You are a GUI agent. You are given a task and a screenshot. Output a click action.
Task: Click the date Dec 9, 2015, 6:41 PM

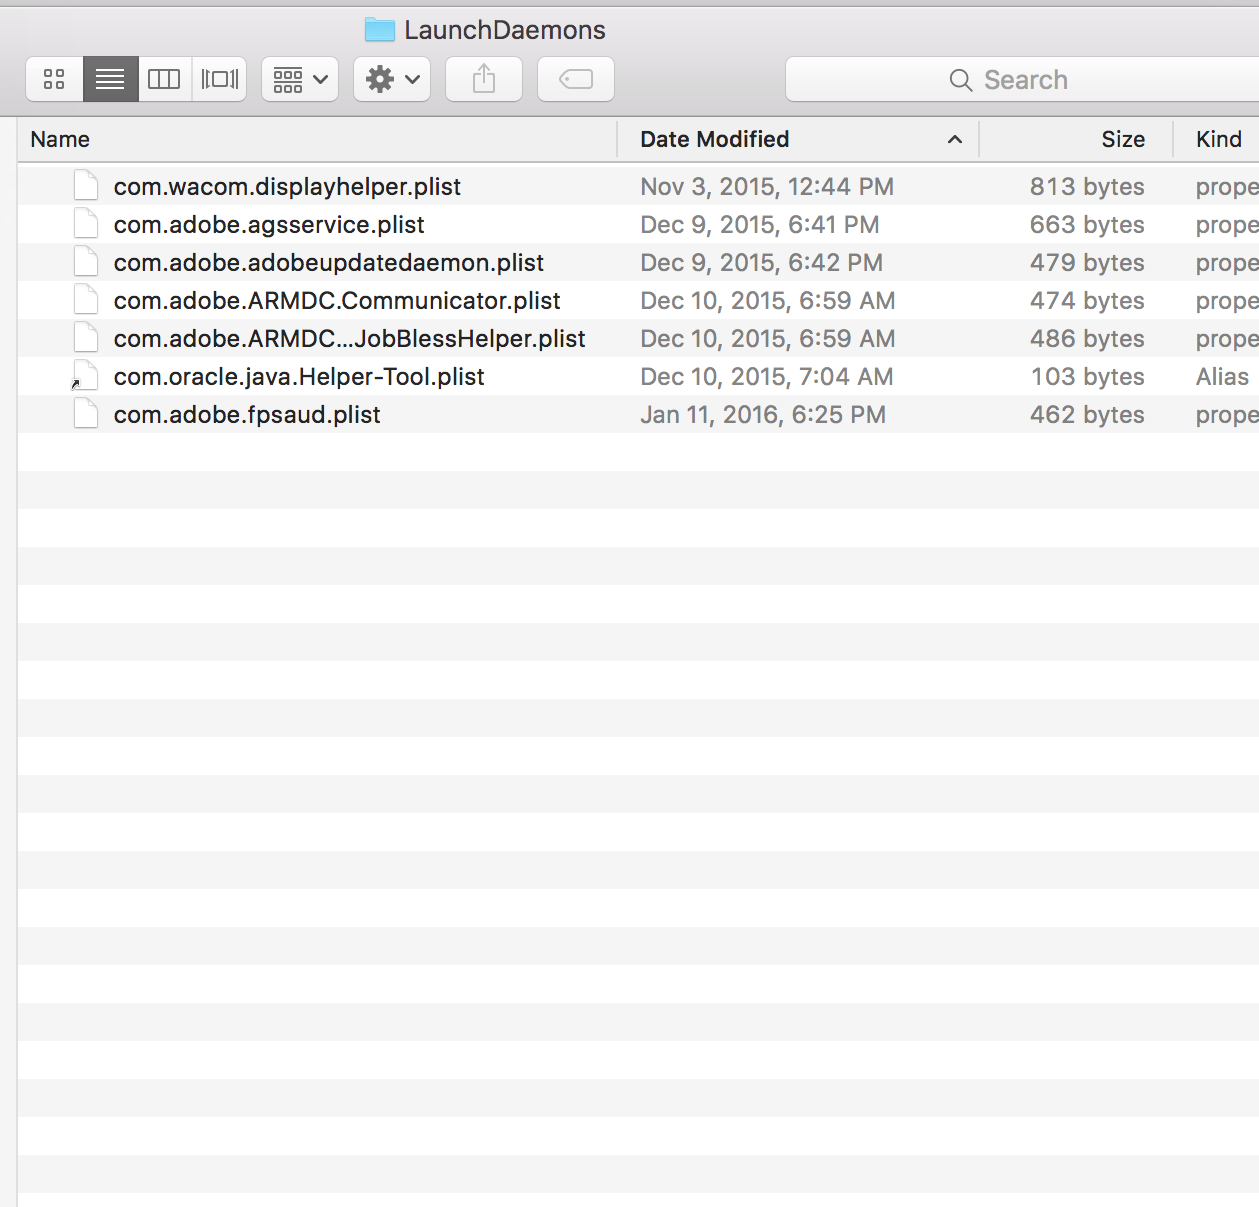pyautogui.click(x=760, y=225)
